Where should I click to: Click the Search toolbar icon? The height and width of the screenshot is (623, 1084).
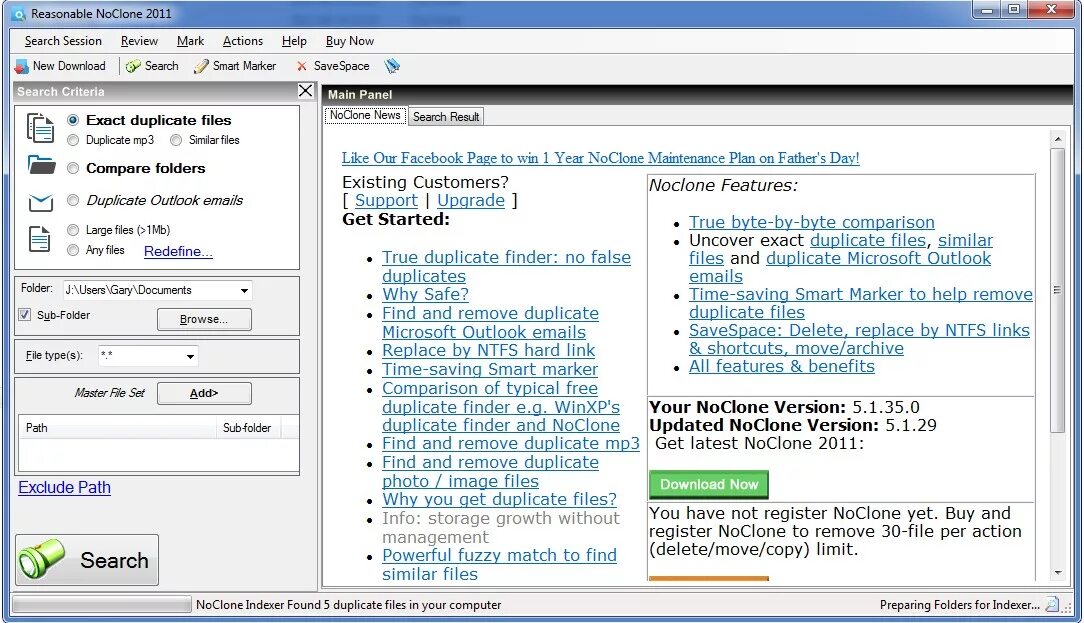133,66
